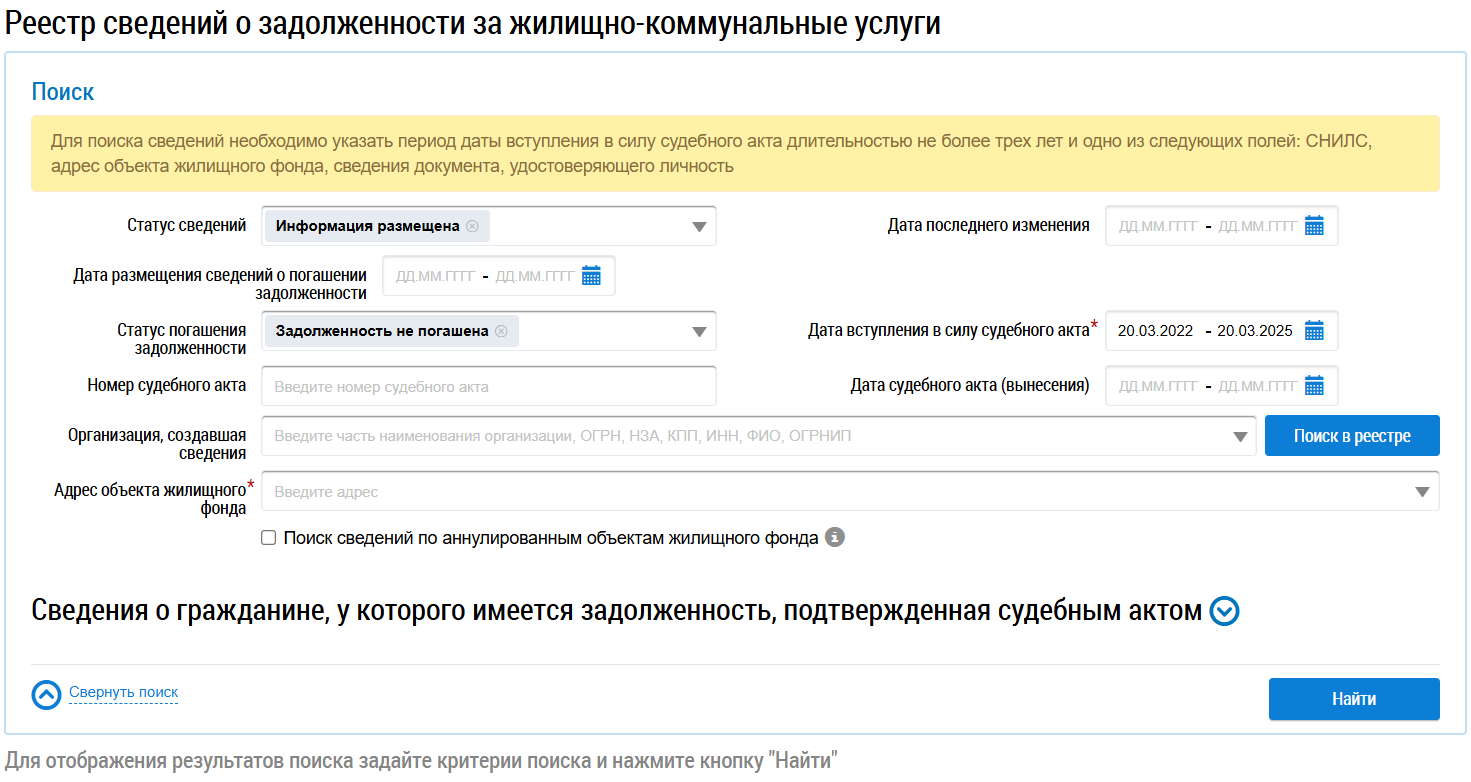Open calendar for court act issue date
The image size is (1471, 782).
point(1314,386)
